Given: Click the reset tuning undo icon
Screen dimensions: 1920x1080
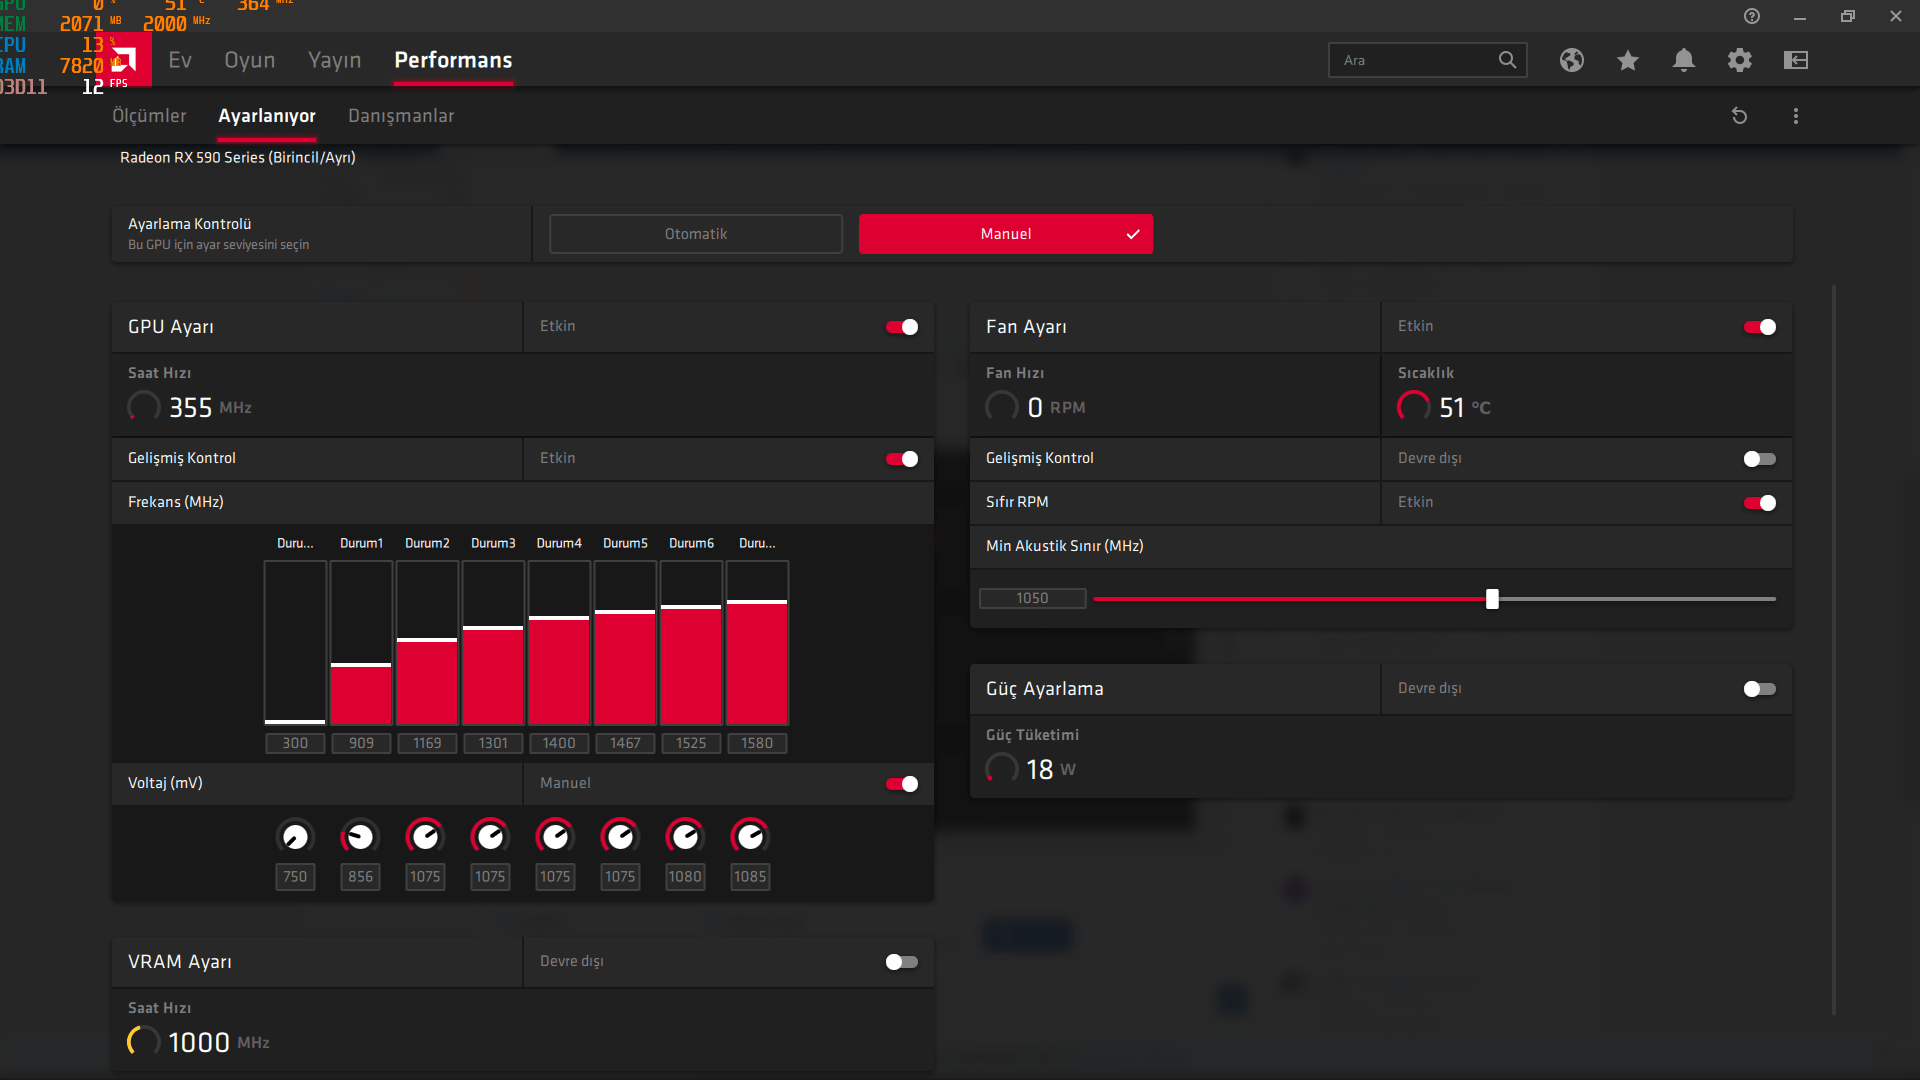Looking at the screenshot, I should click(x=1739, y=116).
